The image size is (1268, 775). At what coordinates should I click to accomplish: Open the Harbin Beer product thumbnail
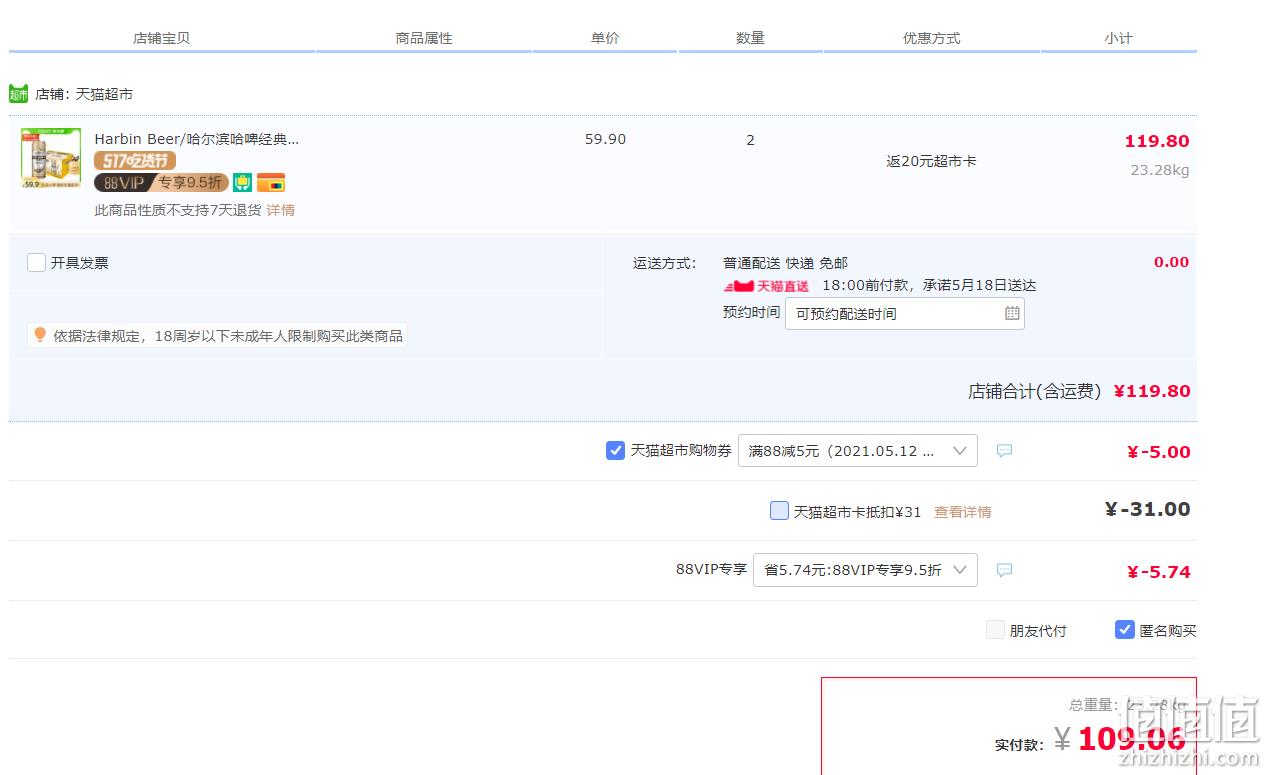click(51, 158)
